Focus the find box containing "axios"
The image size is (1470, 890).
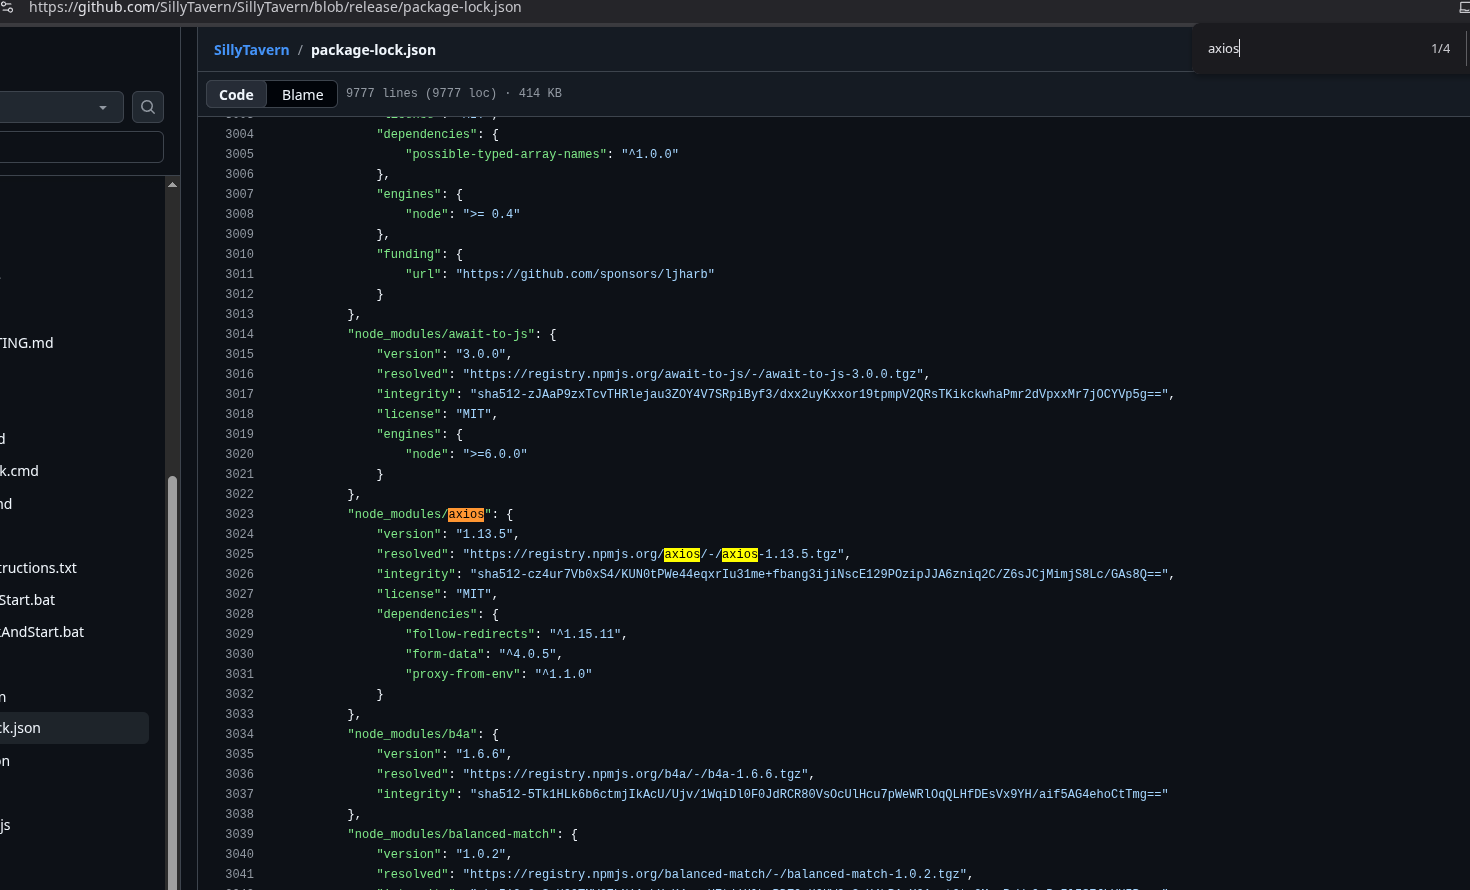click(x=1310, y=48)
